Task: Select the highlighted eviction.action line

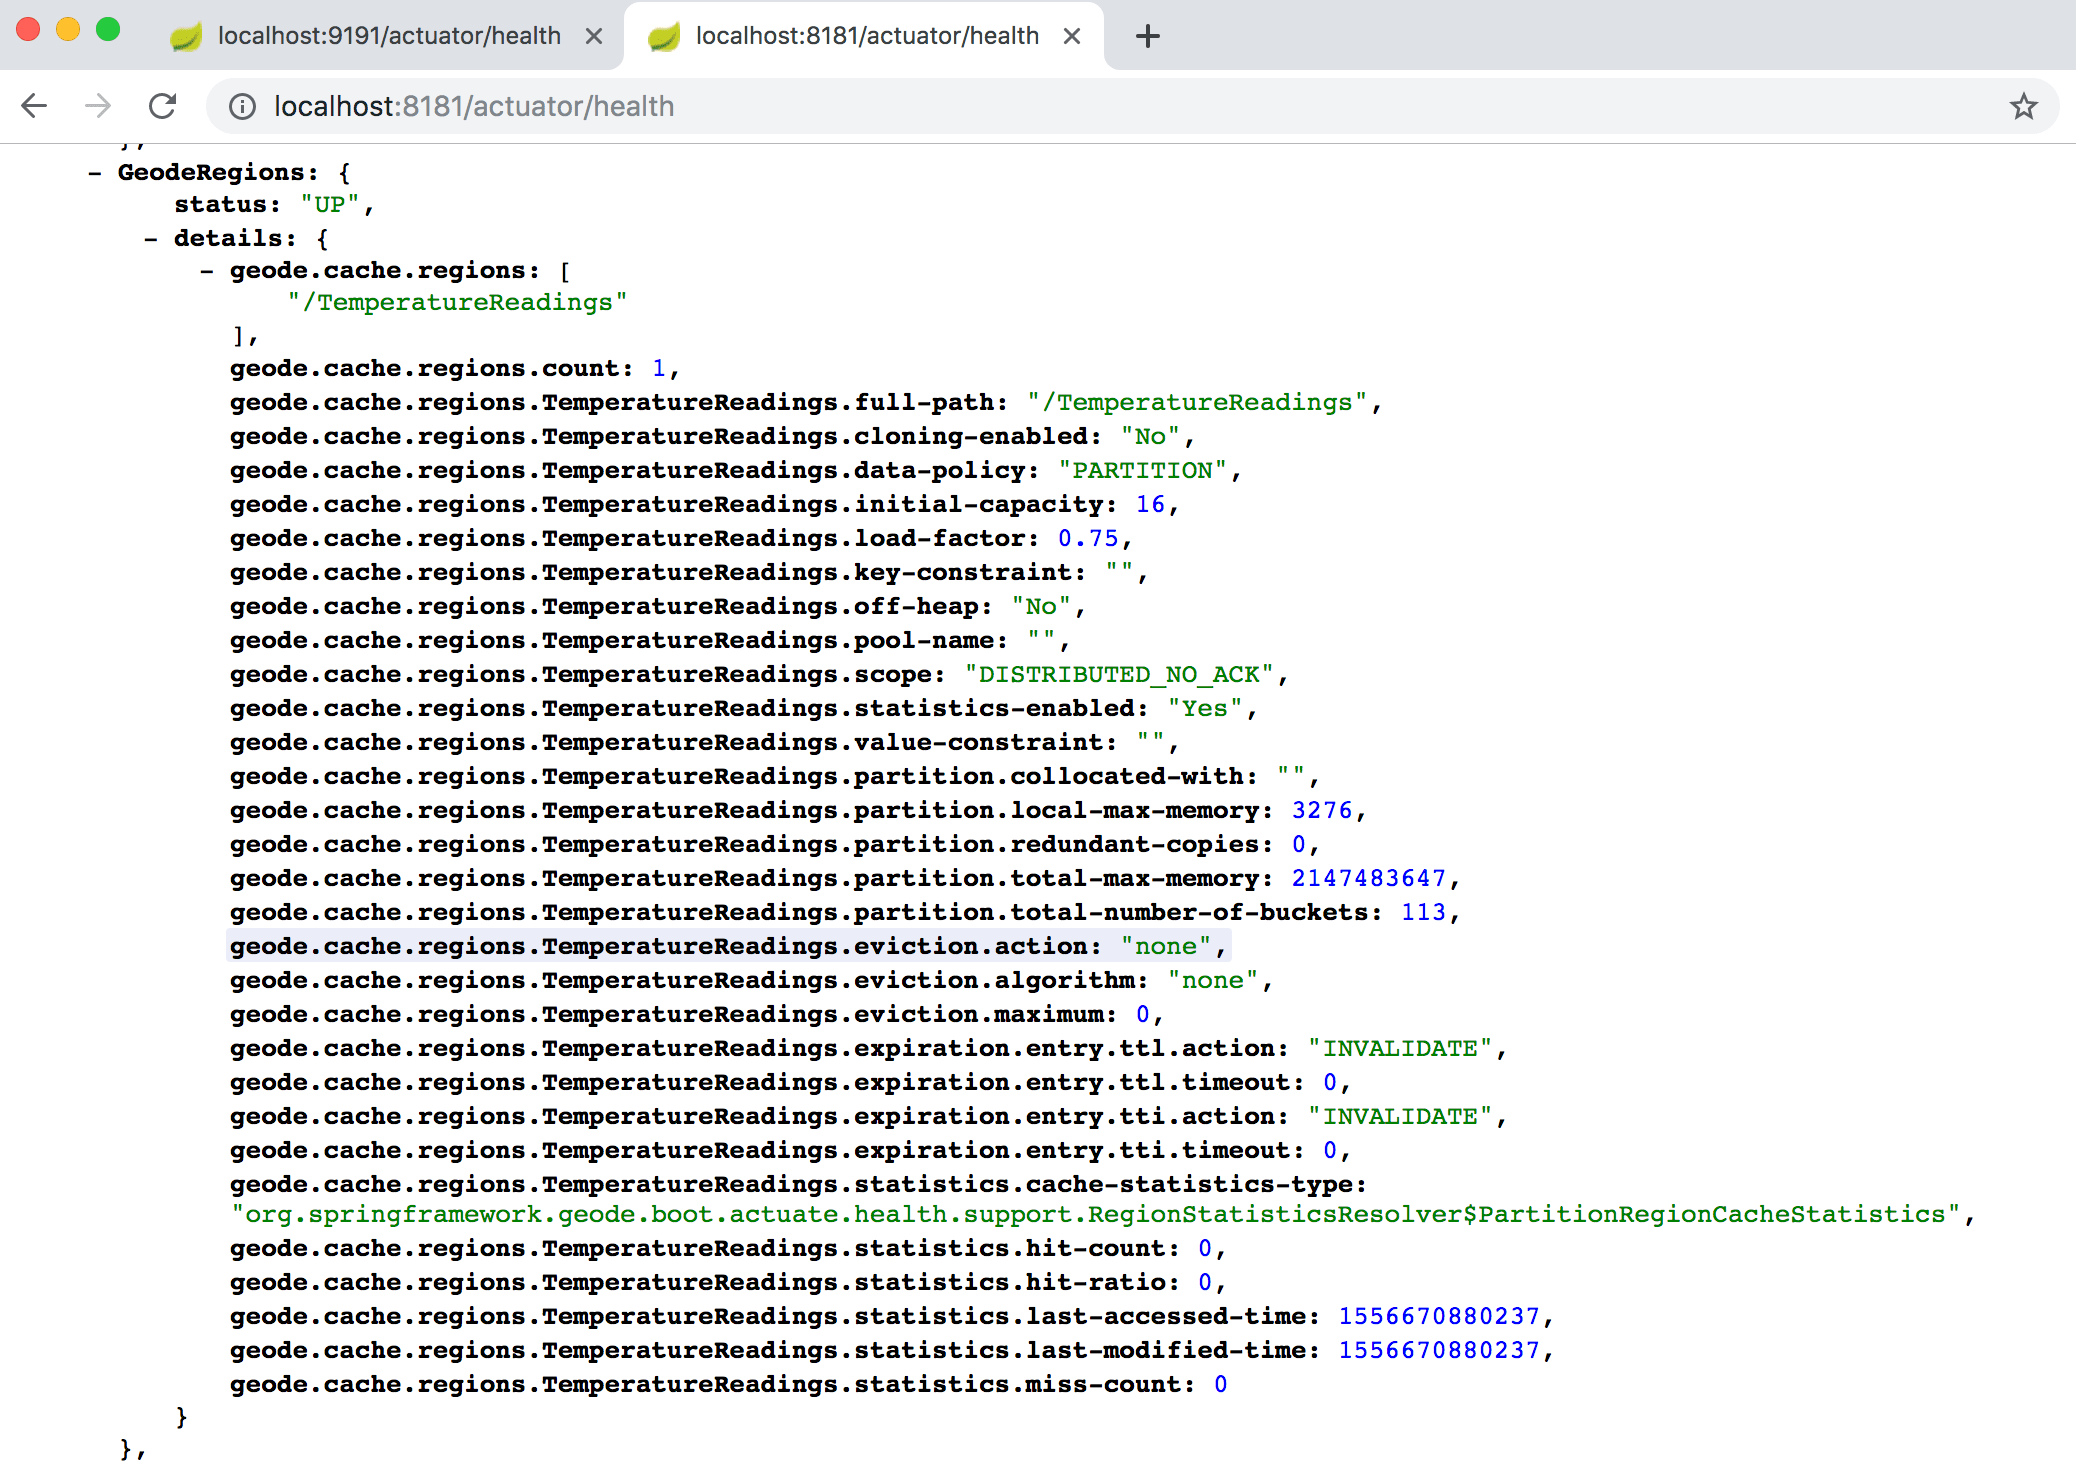Action: pos(728,945)
